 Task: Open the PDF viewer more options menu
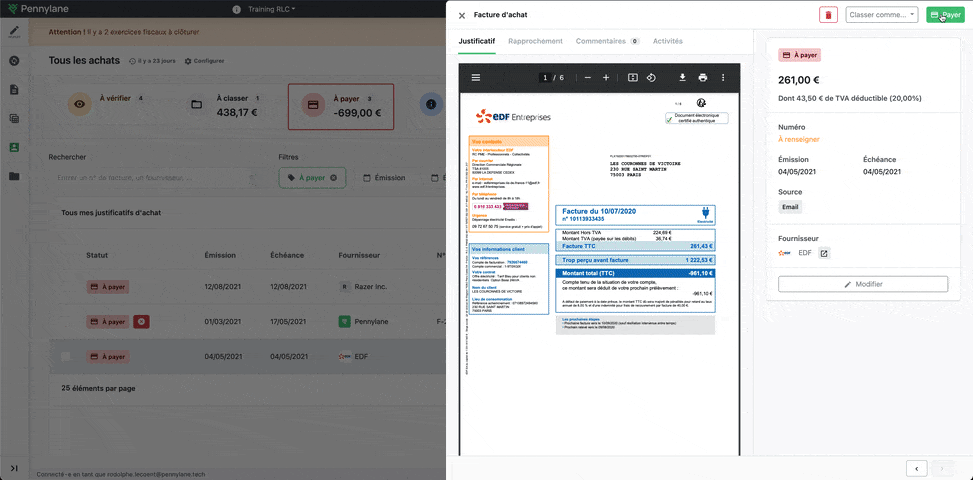(x=723, y=77)
